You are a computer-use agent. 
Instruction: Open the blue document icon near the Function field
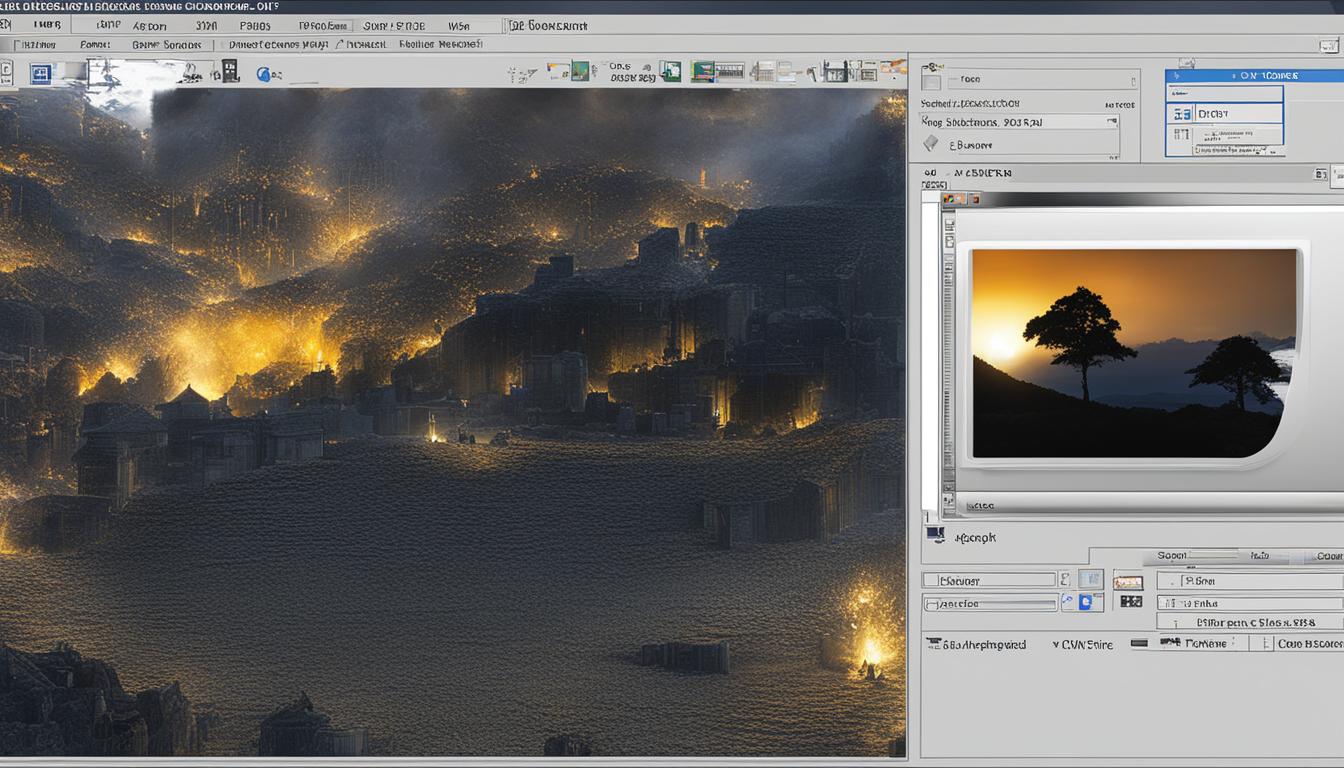coord(1084,602)
